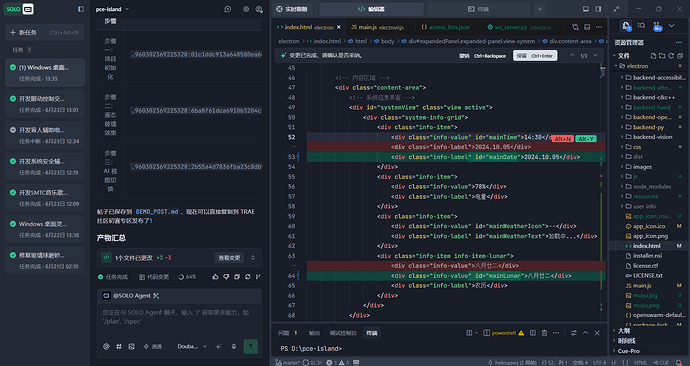Click new folder icon in explorer header
The height and width of the screenshot is (366, 690).
click(x=662, y=56)
